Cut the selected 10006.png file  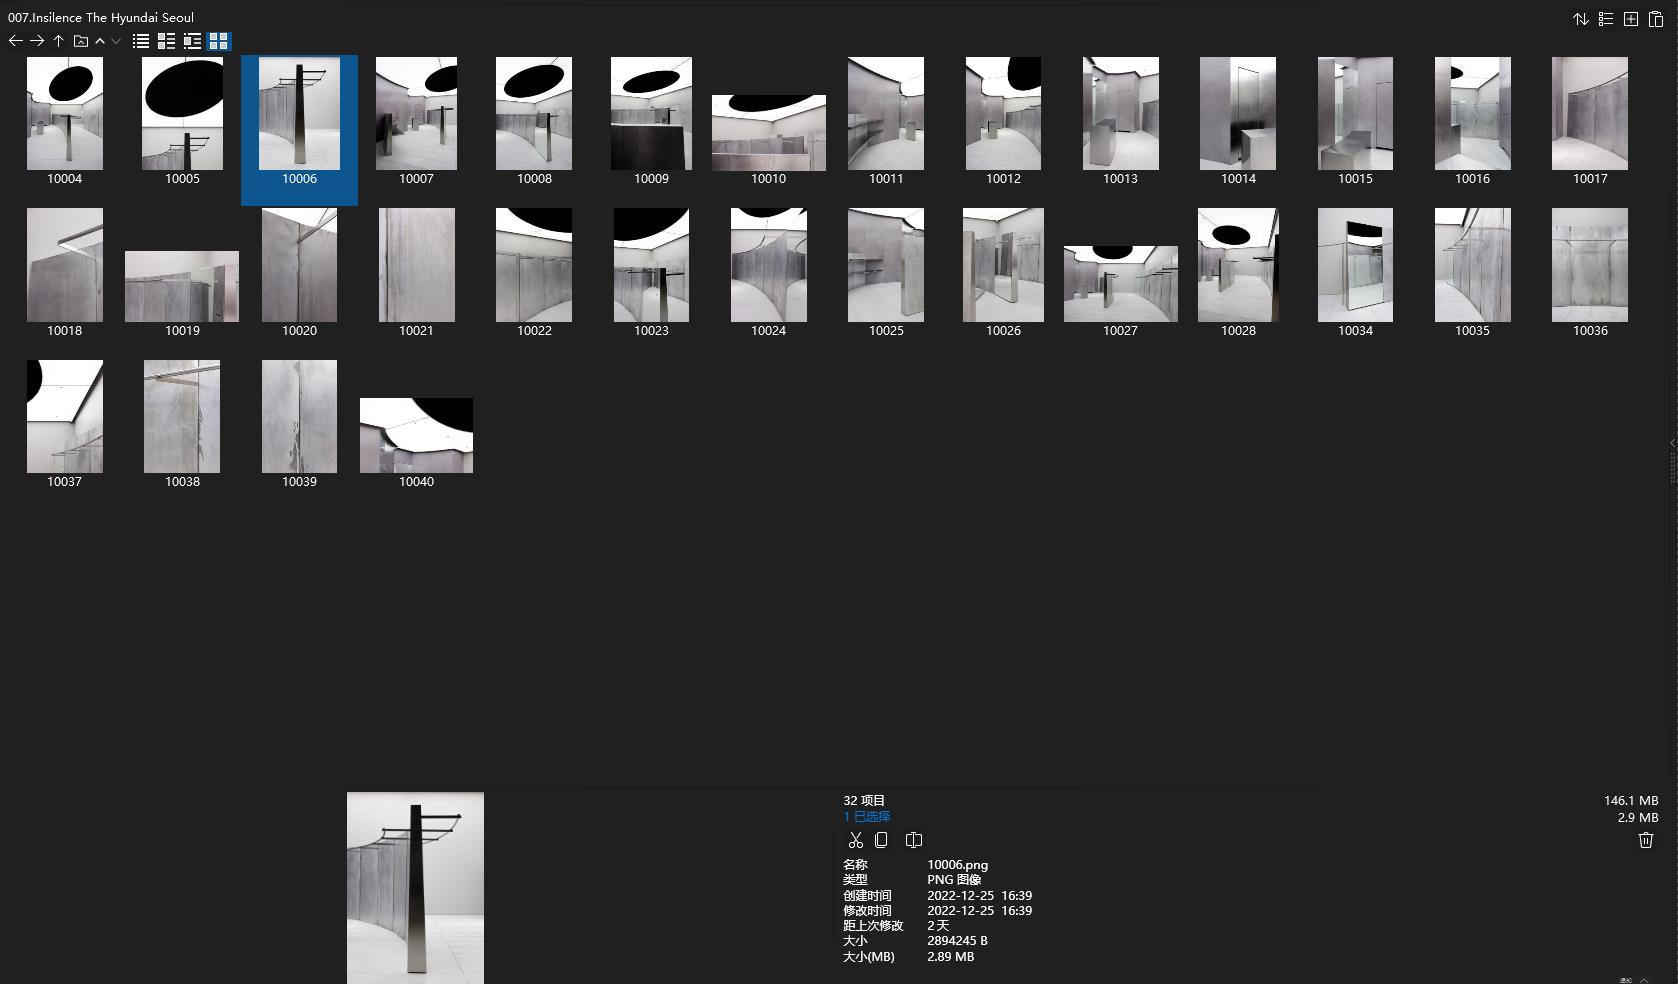856,840
